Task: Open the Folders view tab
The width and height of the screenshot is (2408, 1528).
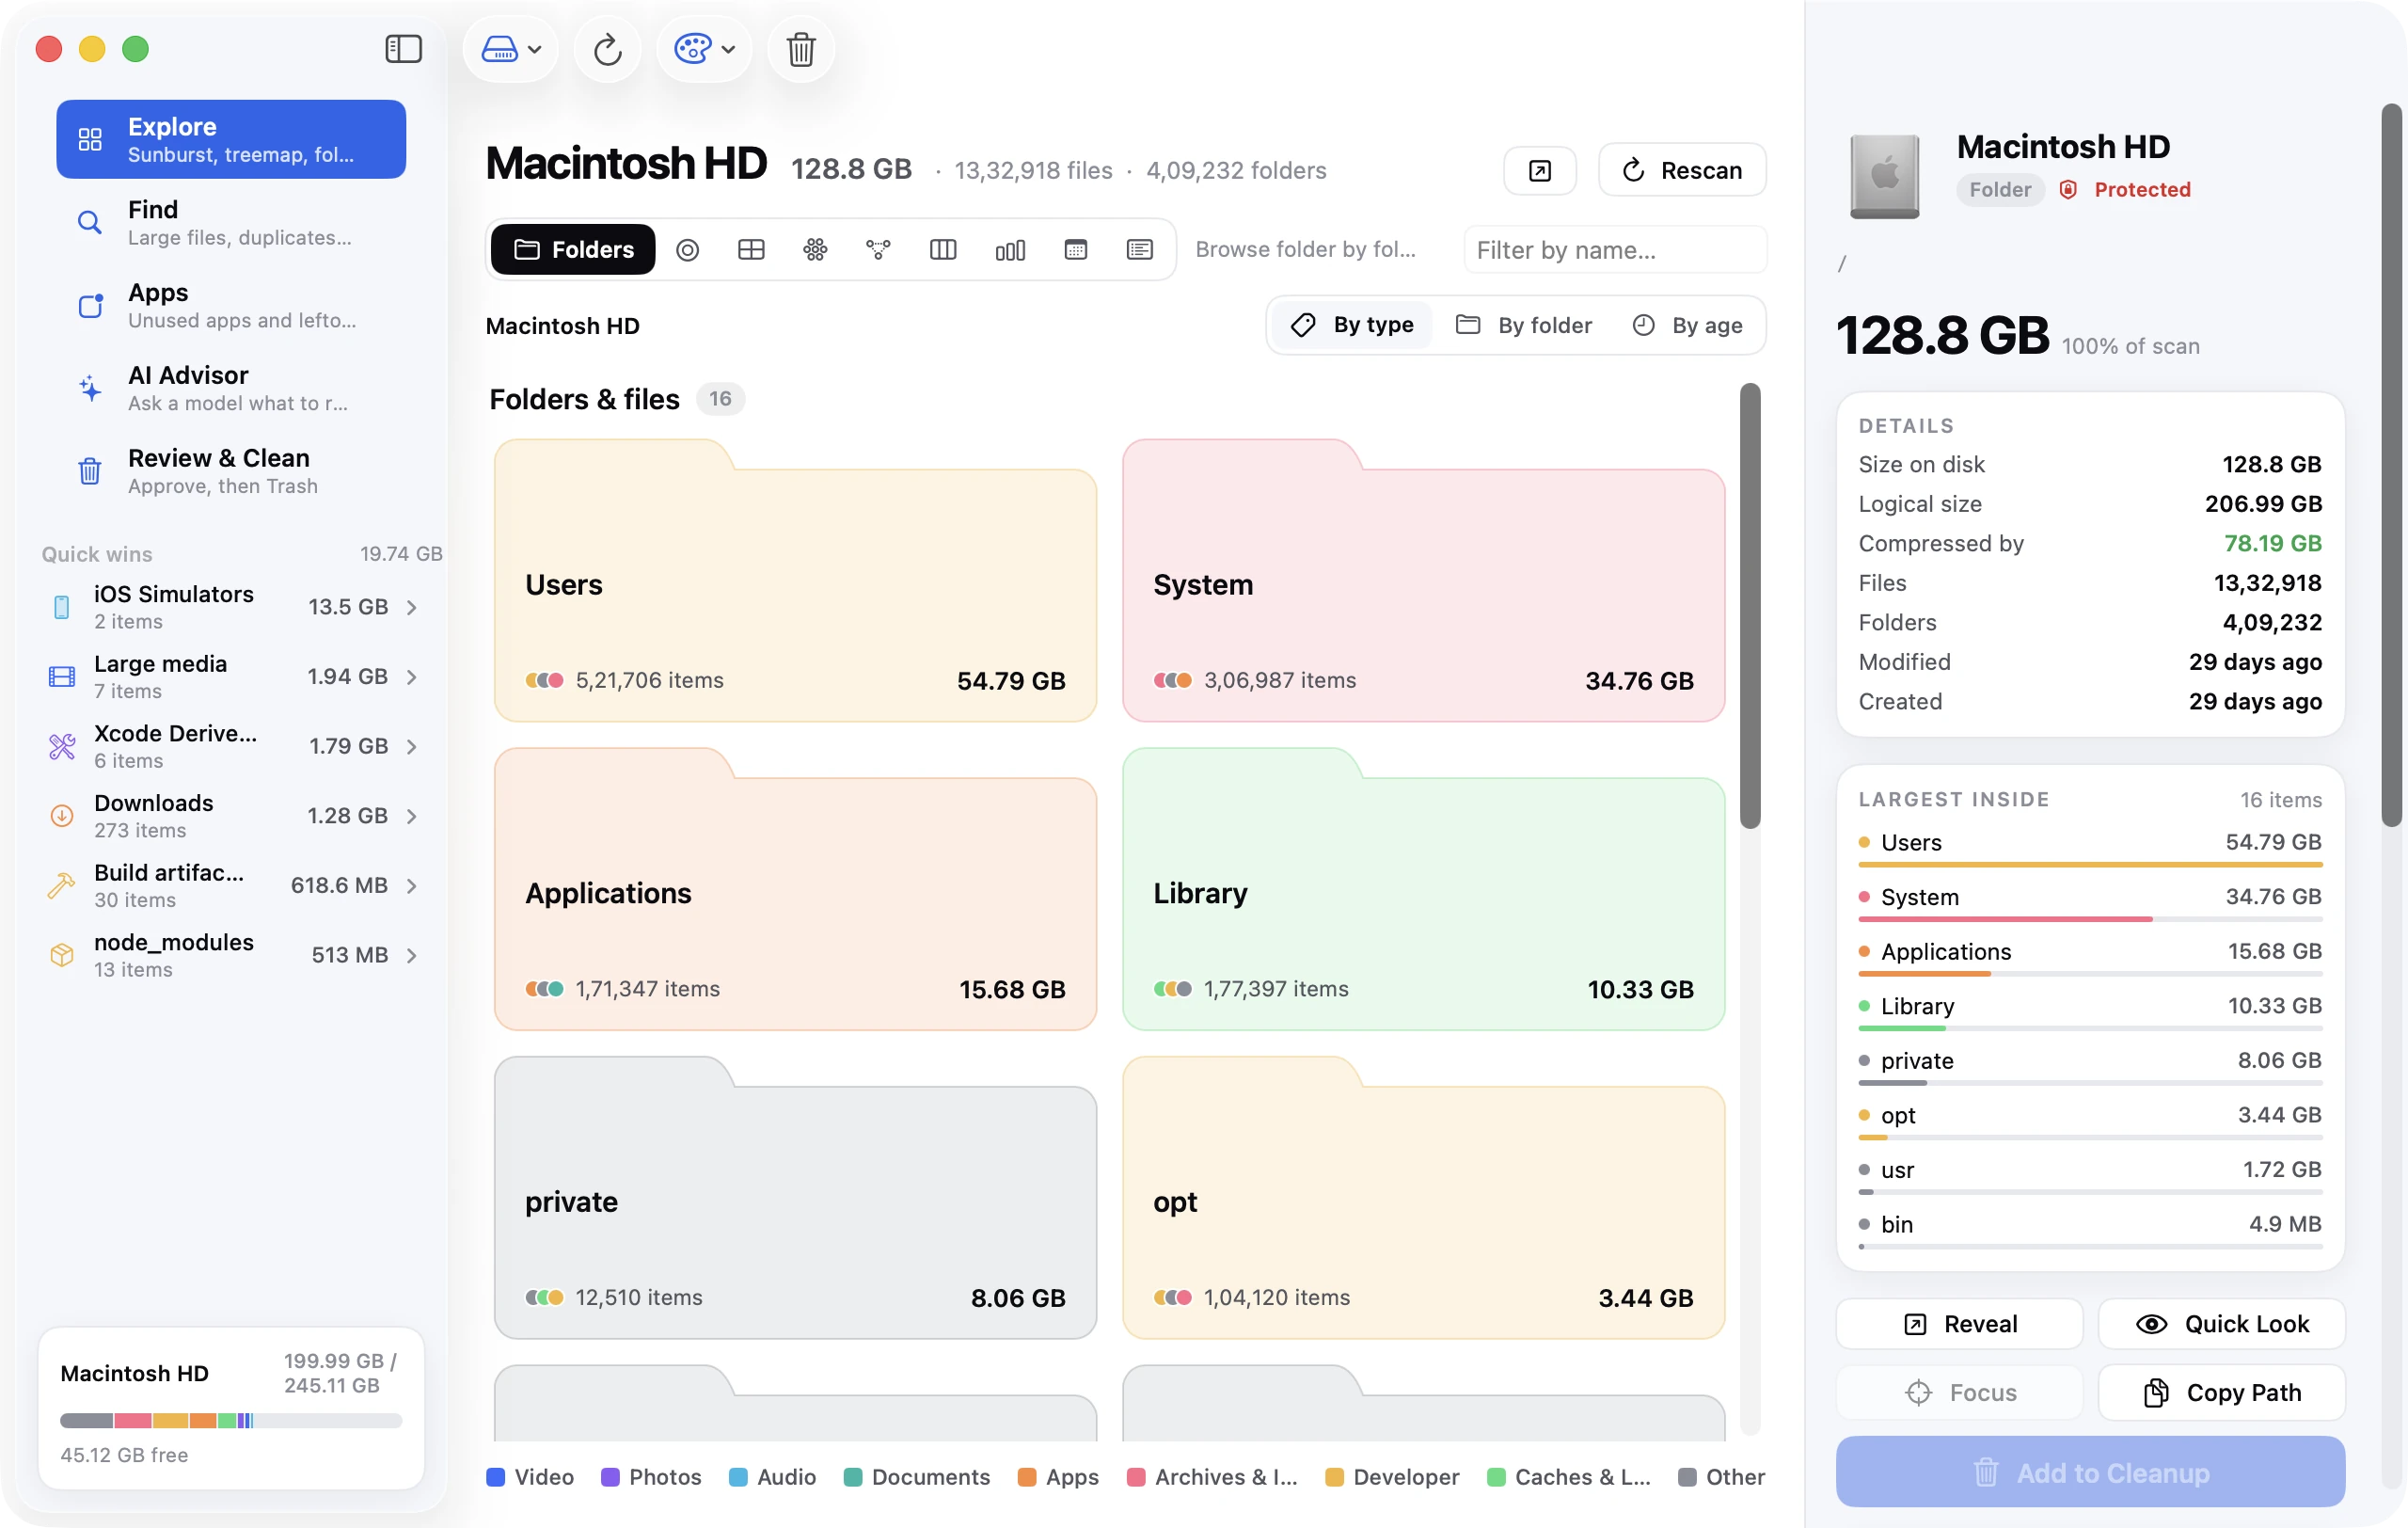Action: point(574,250)
